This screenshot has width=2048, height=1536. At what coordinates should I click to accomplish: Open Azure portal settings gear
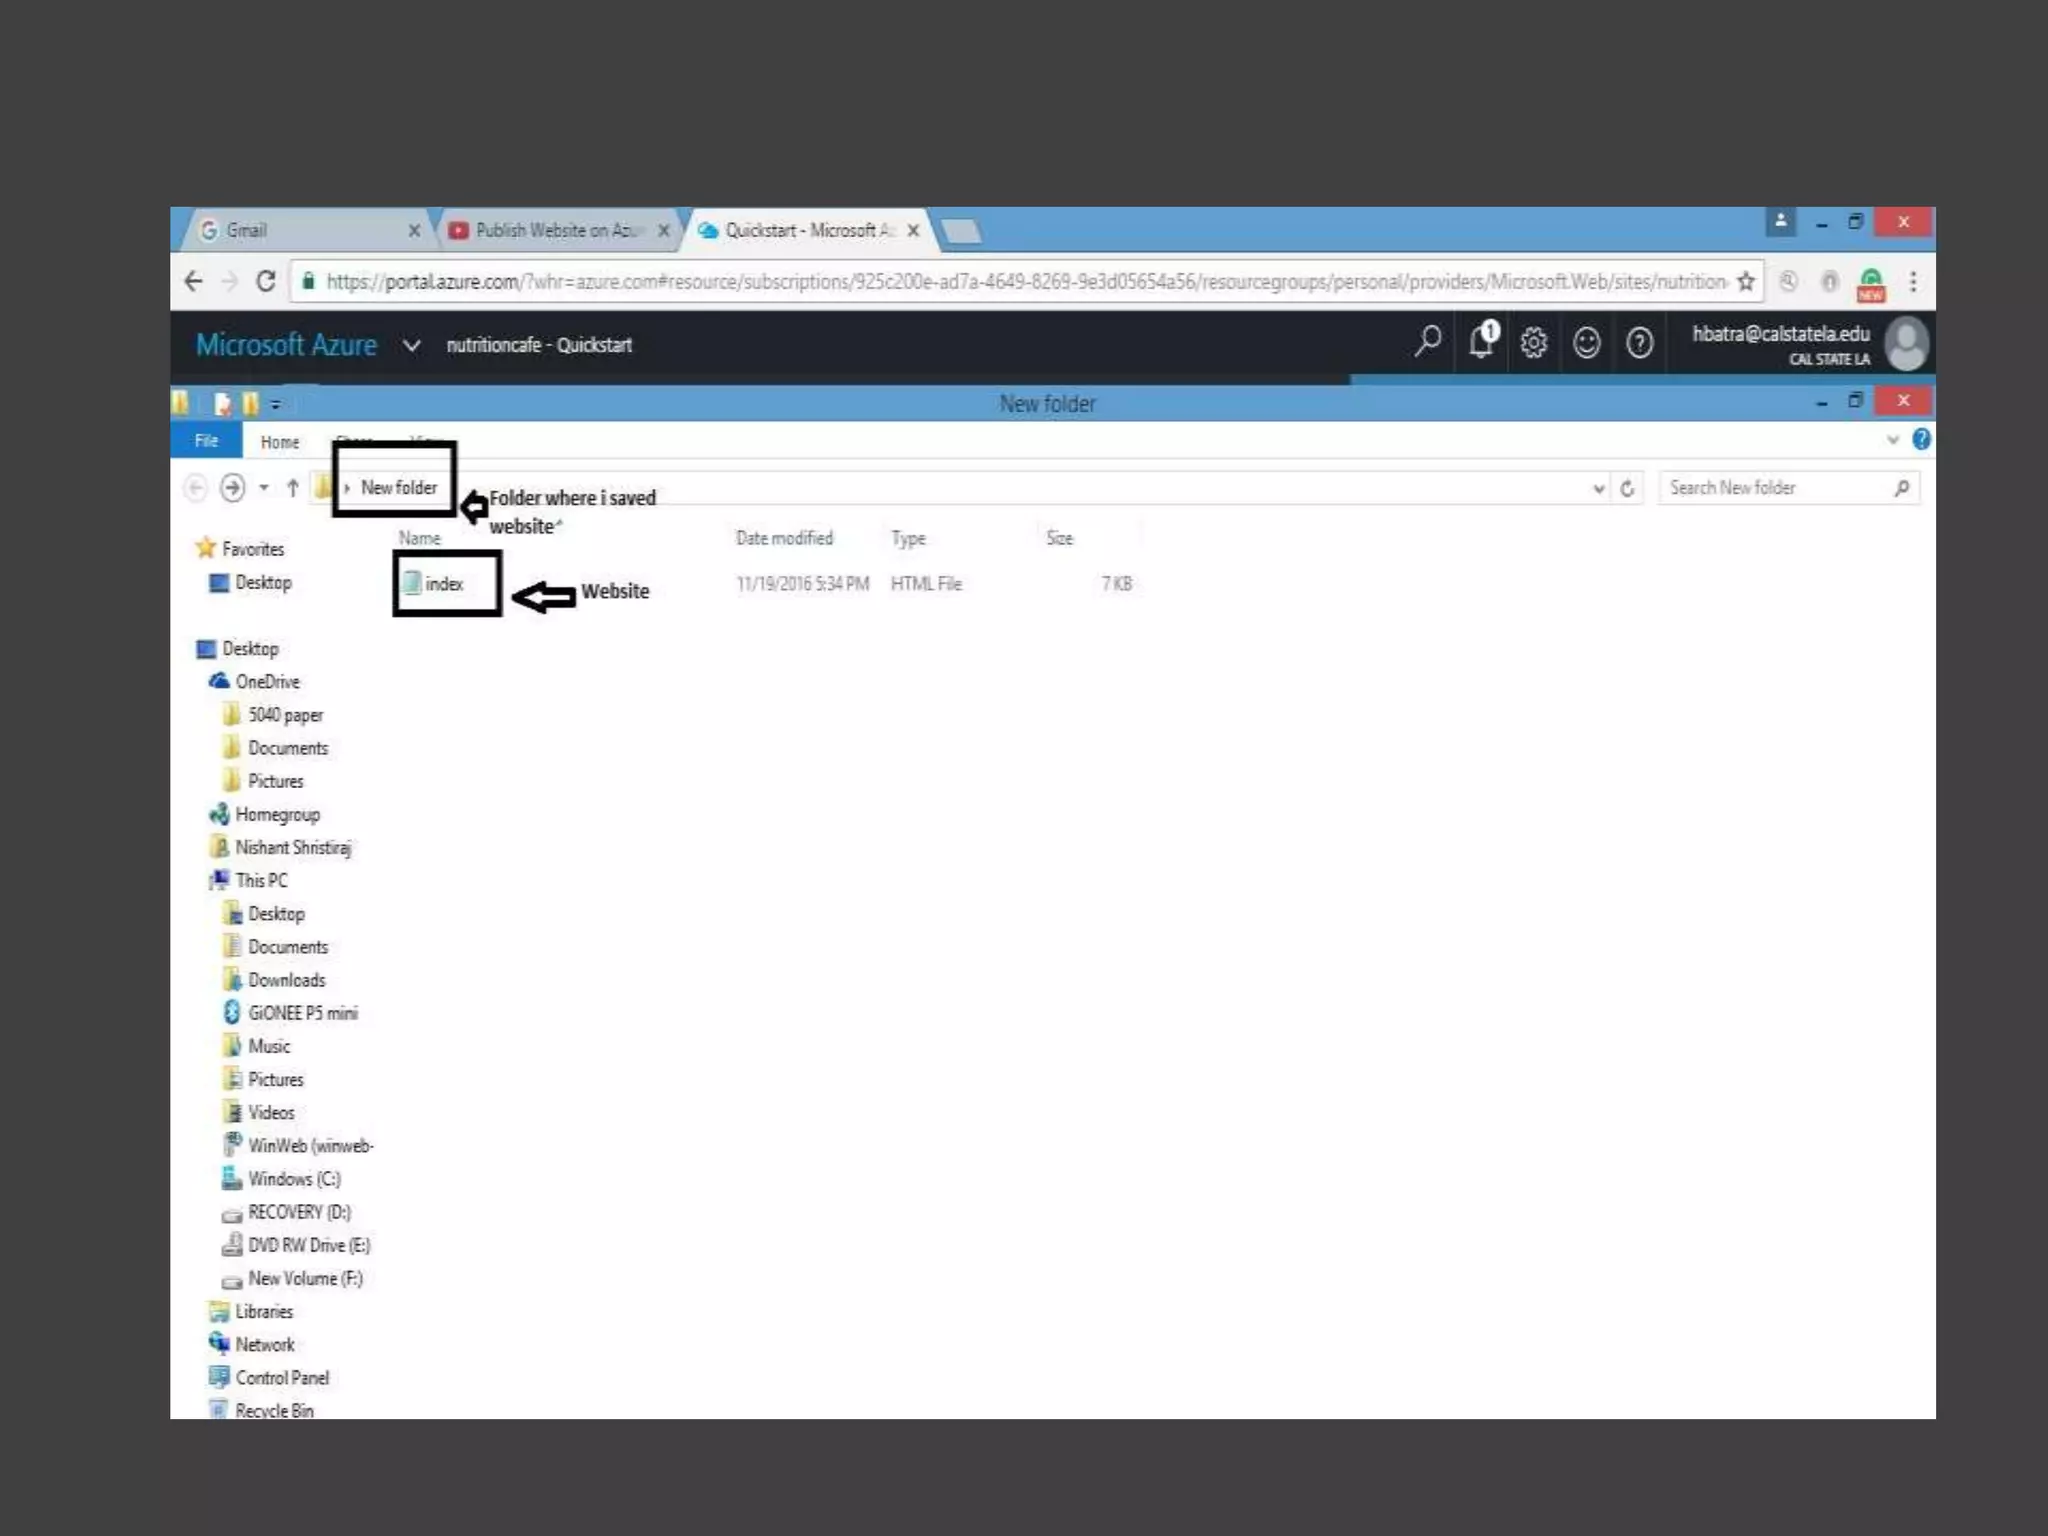(1534, 343)
